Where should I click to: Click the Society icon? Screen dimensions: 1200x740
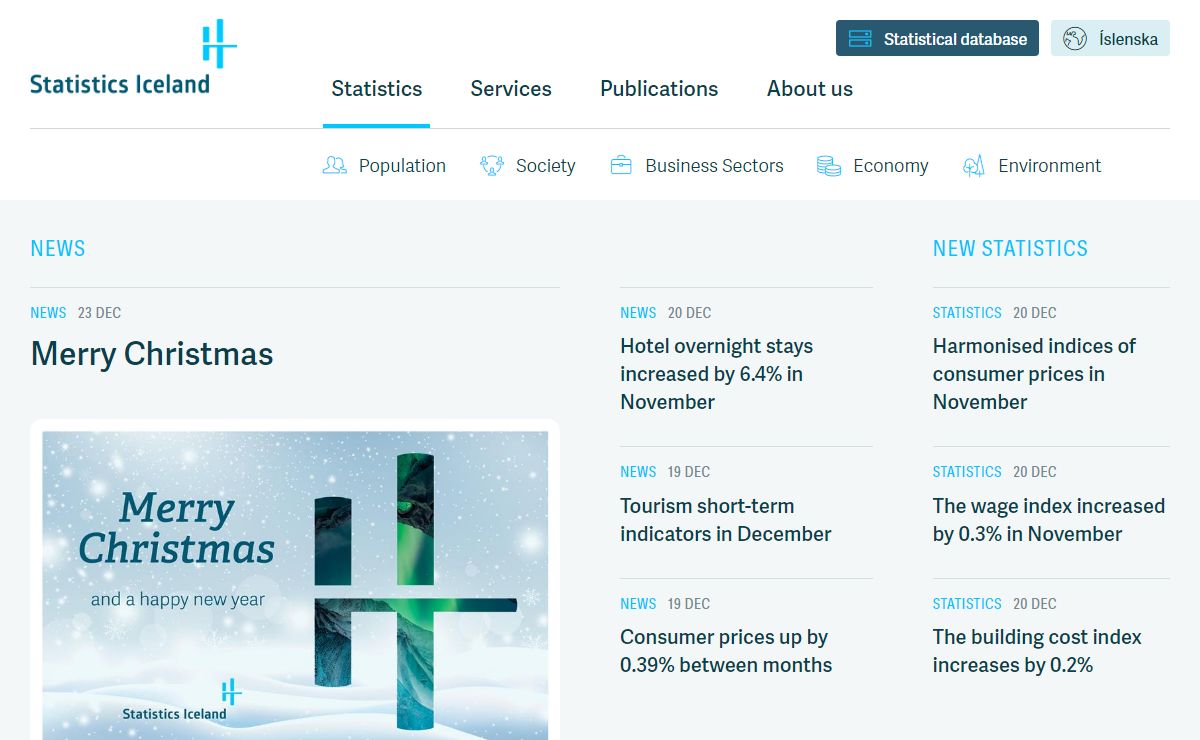coord(491,166)
